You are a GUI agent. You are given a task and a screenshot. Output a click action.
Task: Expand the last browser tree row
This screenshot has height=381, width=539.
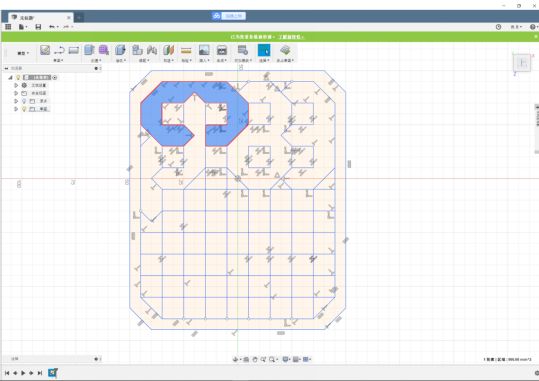(16, 109)
